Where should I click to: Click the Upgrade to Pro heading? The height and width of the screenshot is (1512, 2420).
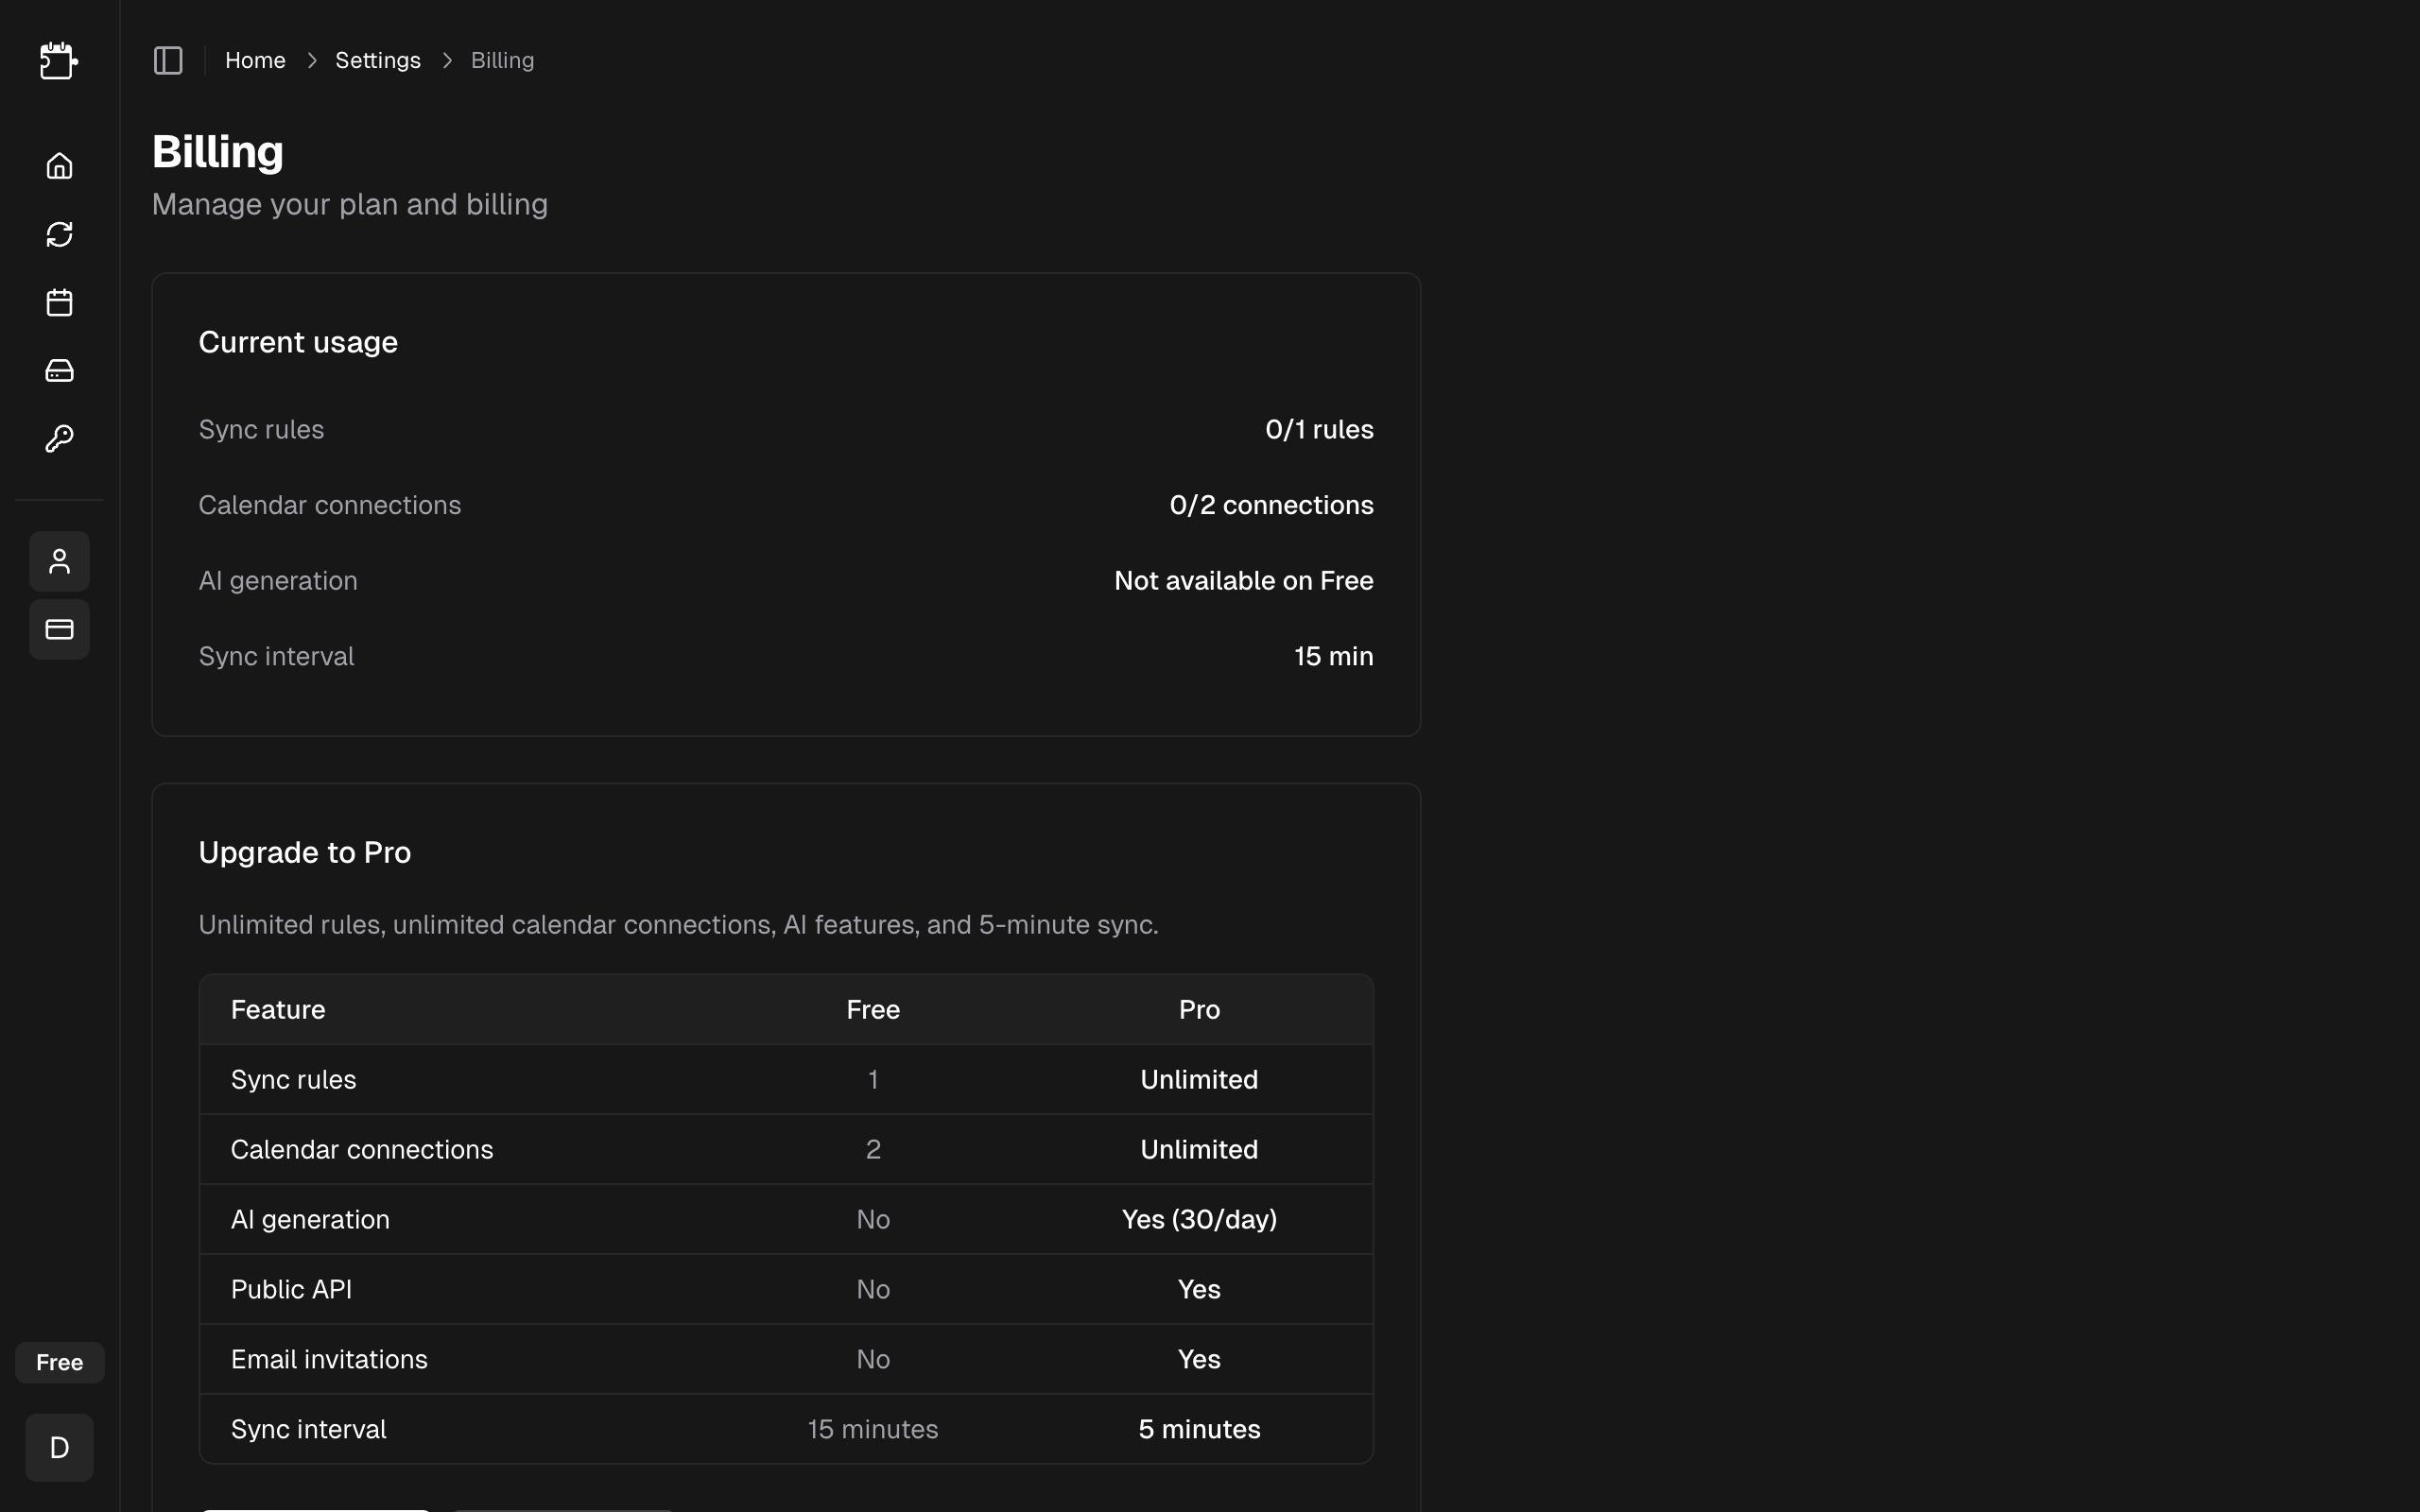[x=304, y=852]
